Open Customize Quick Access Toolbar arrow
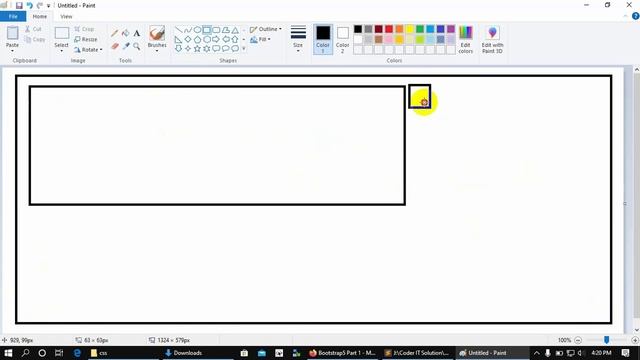 [49, 6]
